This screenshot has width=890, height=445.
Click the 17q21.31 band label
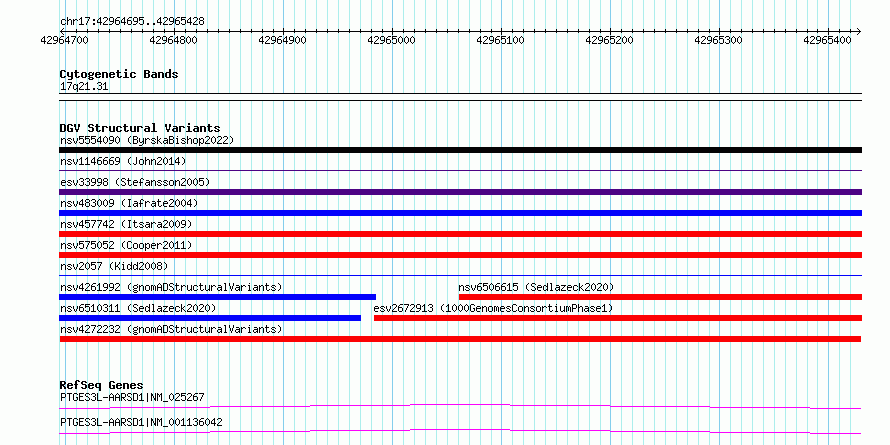pyautogui.click(x=84, y=87)
